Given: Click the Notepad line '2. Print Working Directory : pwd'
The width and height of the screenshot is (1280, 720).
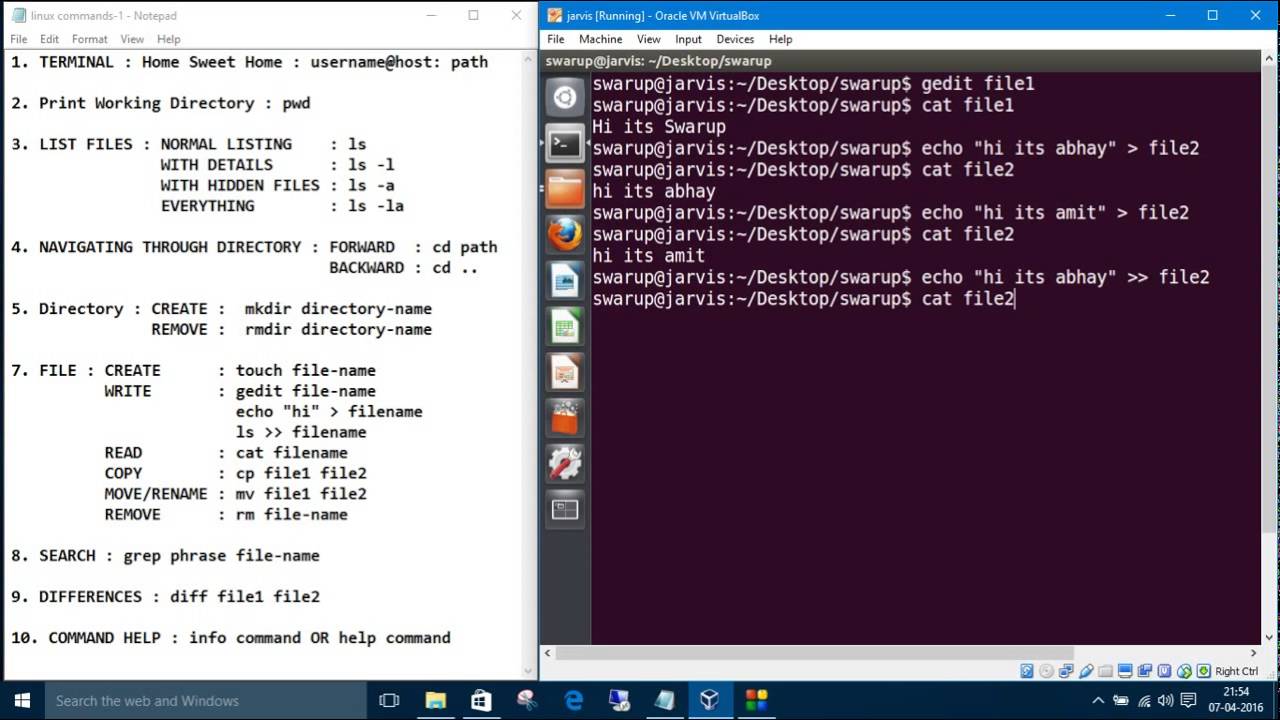Looking at the screenshot, I should tap(160, 103).
